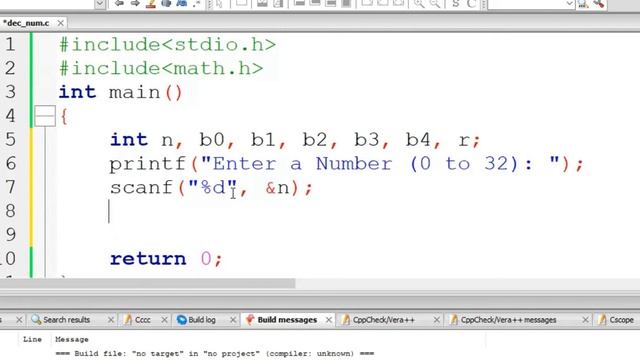Click the editor horizontal scrollbar thumb
This screenshot has width=640, height=360.
click(147, 283)
